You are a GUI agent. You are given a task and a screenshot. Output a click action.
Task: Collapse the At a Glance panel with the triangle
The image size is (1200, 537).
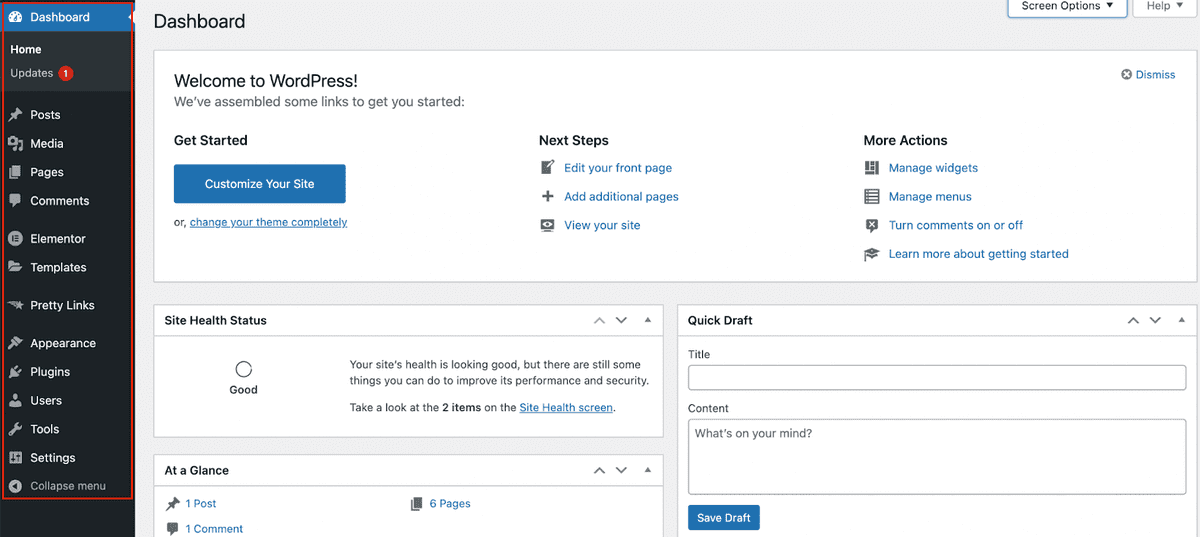tap(647, 470)
